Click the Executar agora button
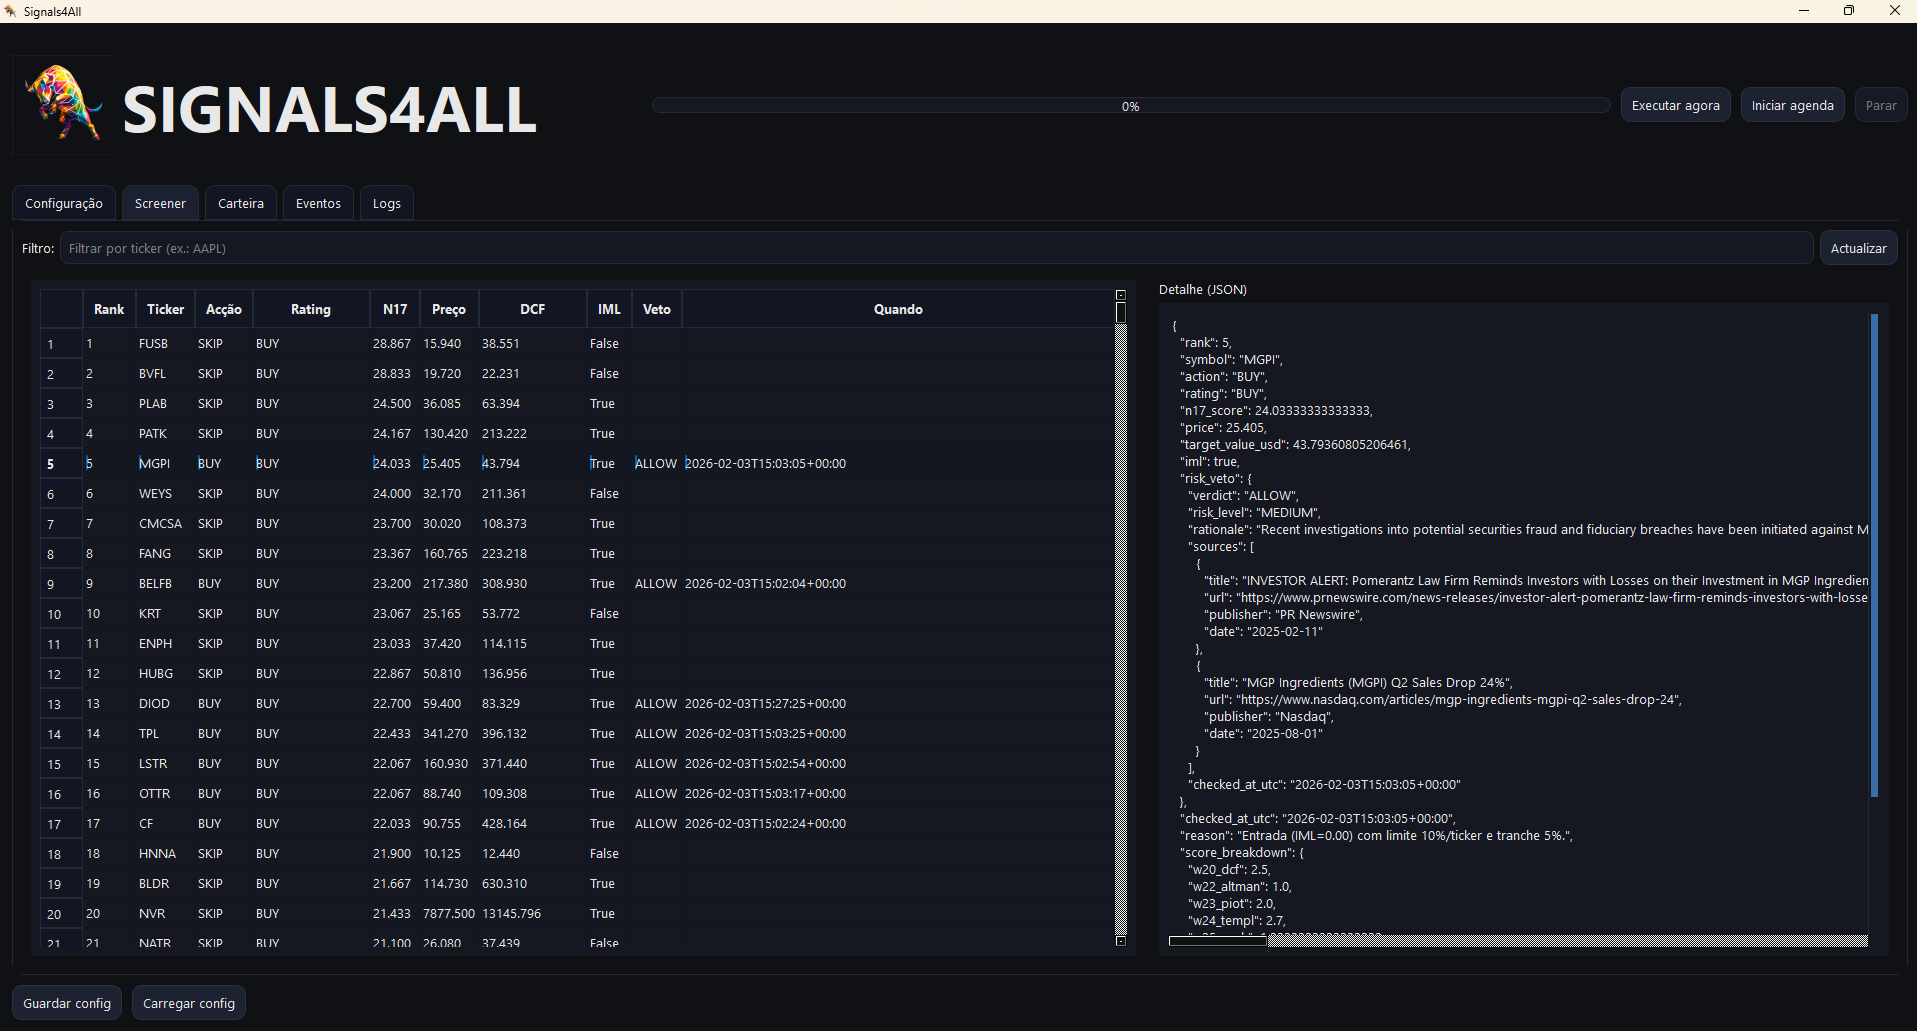The width and height of the screenshot is (1917, 1031). (x=1675, y=104)
